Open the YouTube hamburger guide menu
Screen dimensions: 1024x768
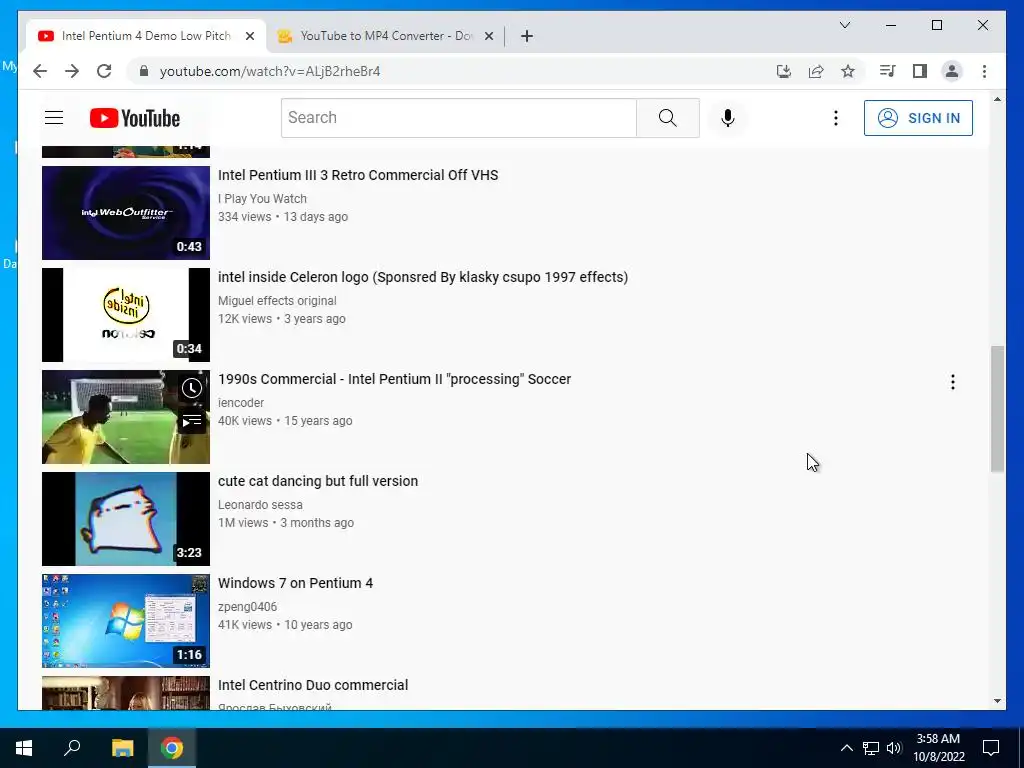point(54,118)
